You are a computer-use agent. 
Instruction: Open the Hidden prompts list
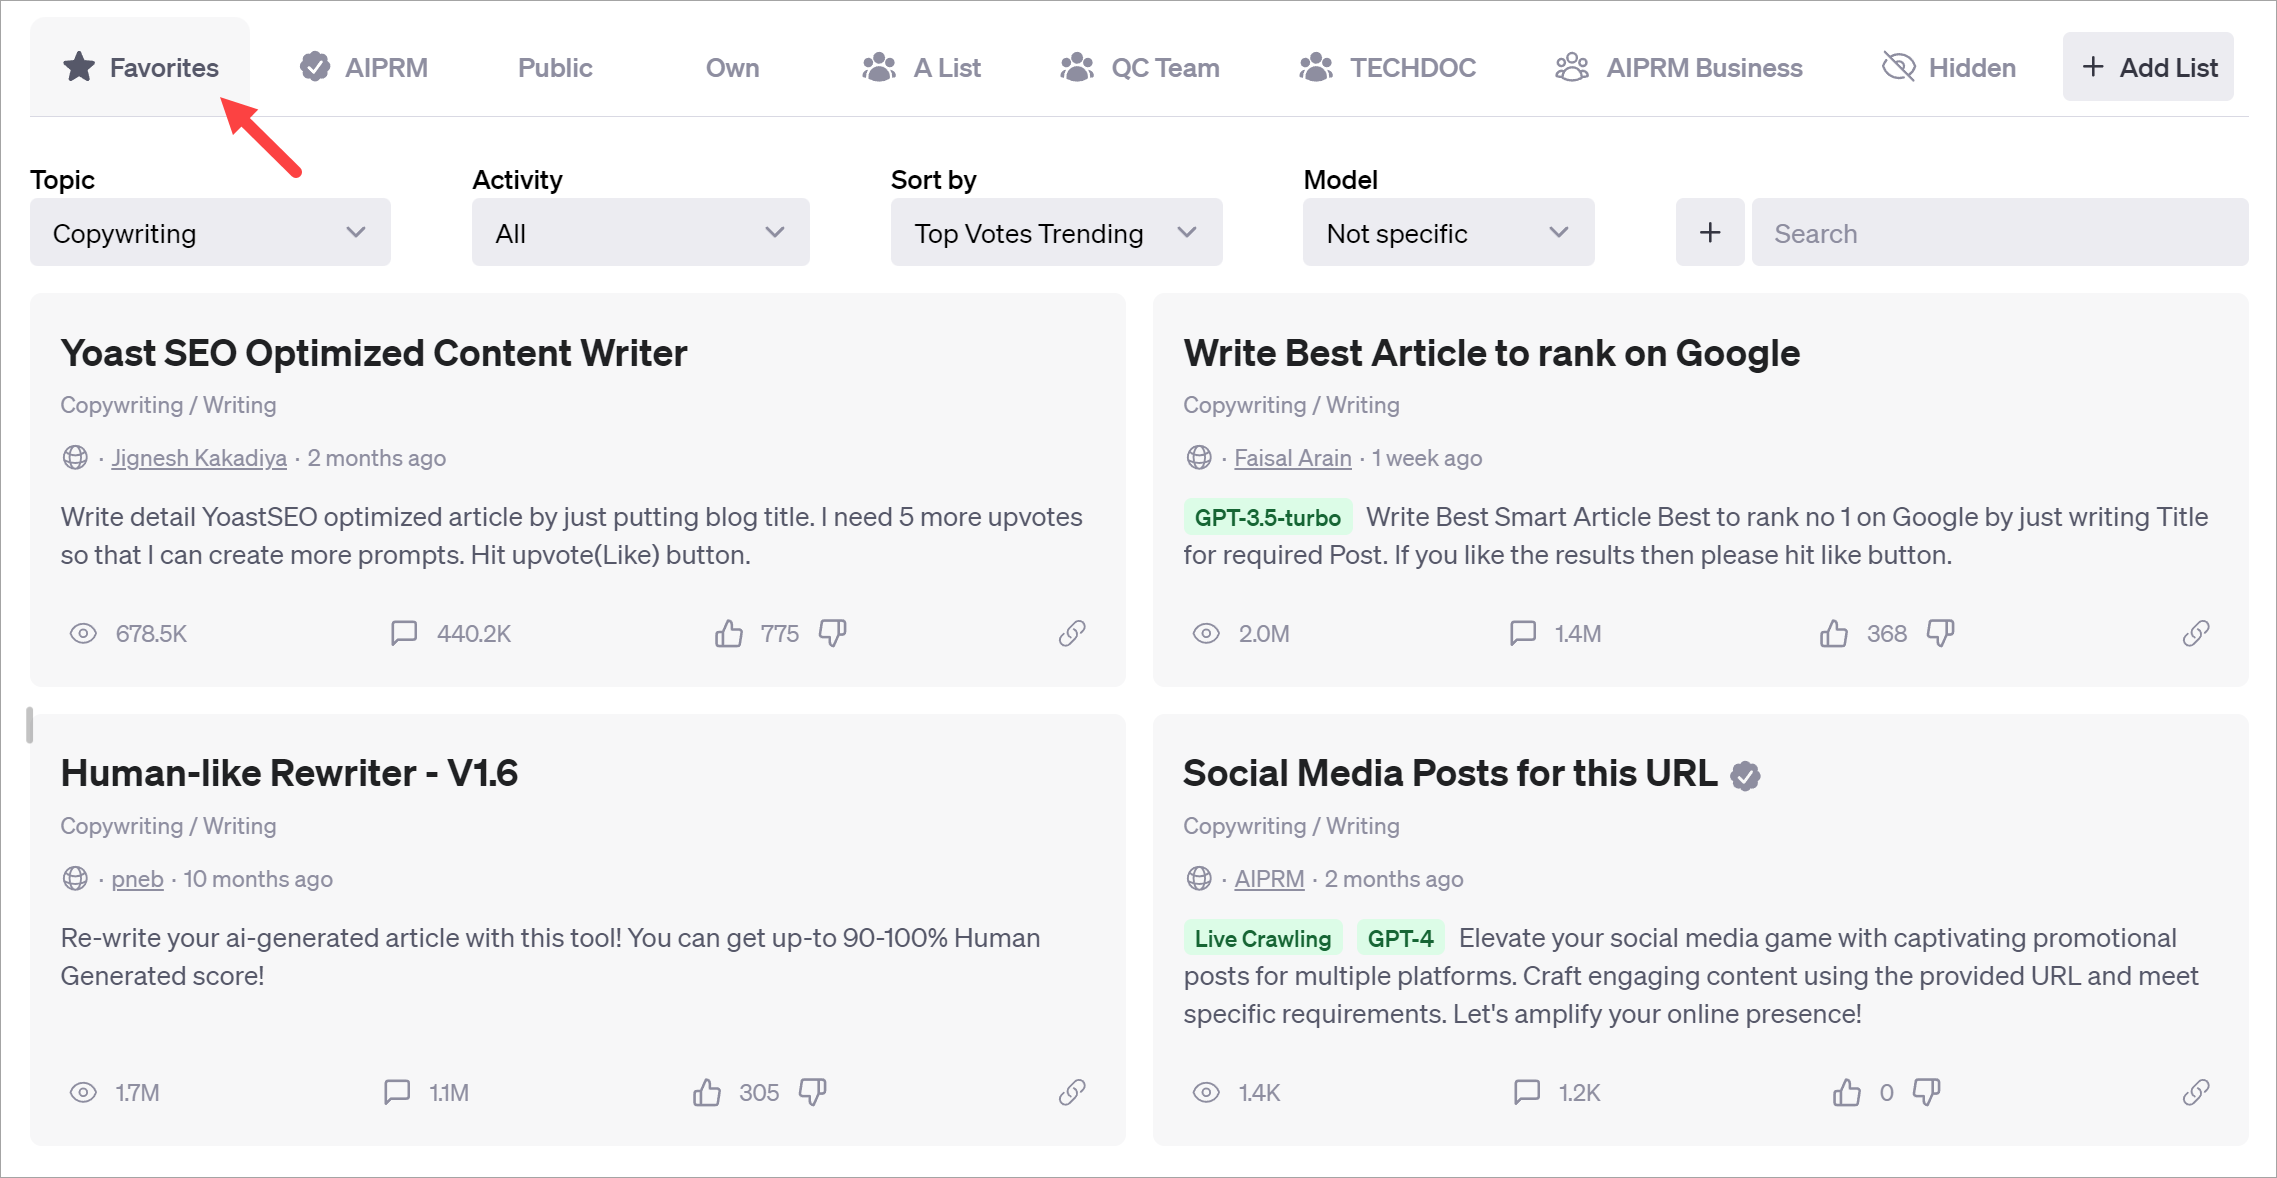point(1949,68)
